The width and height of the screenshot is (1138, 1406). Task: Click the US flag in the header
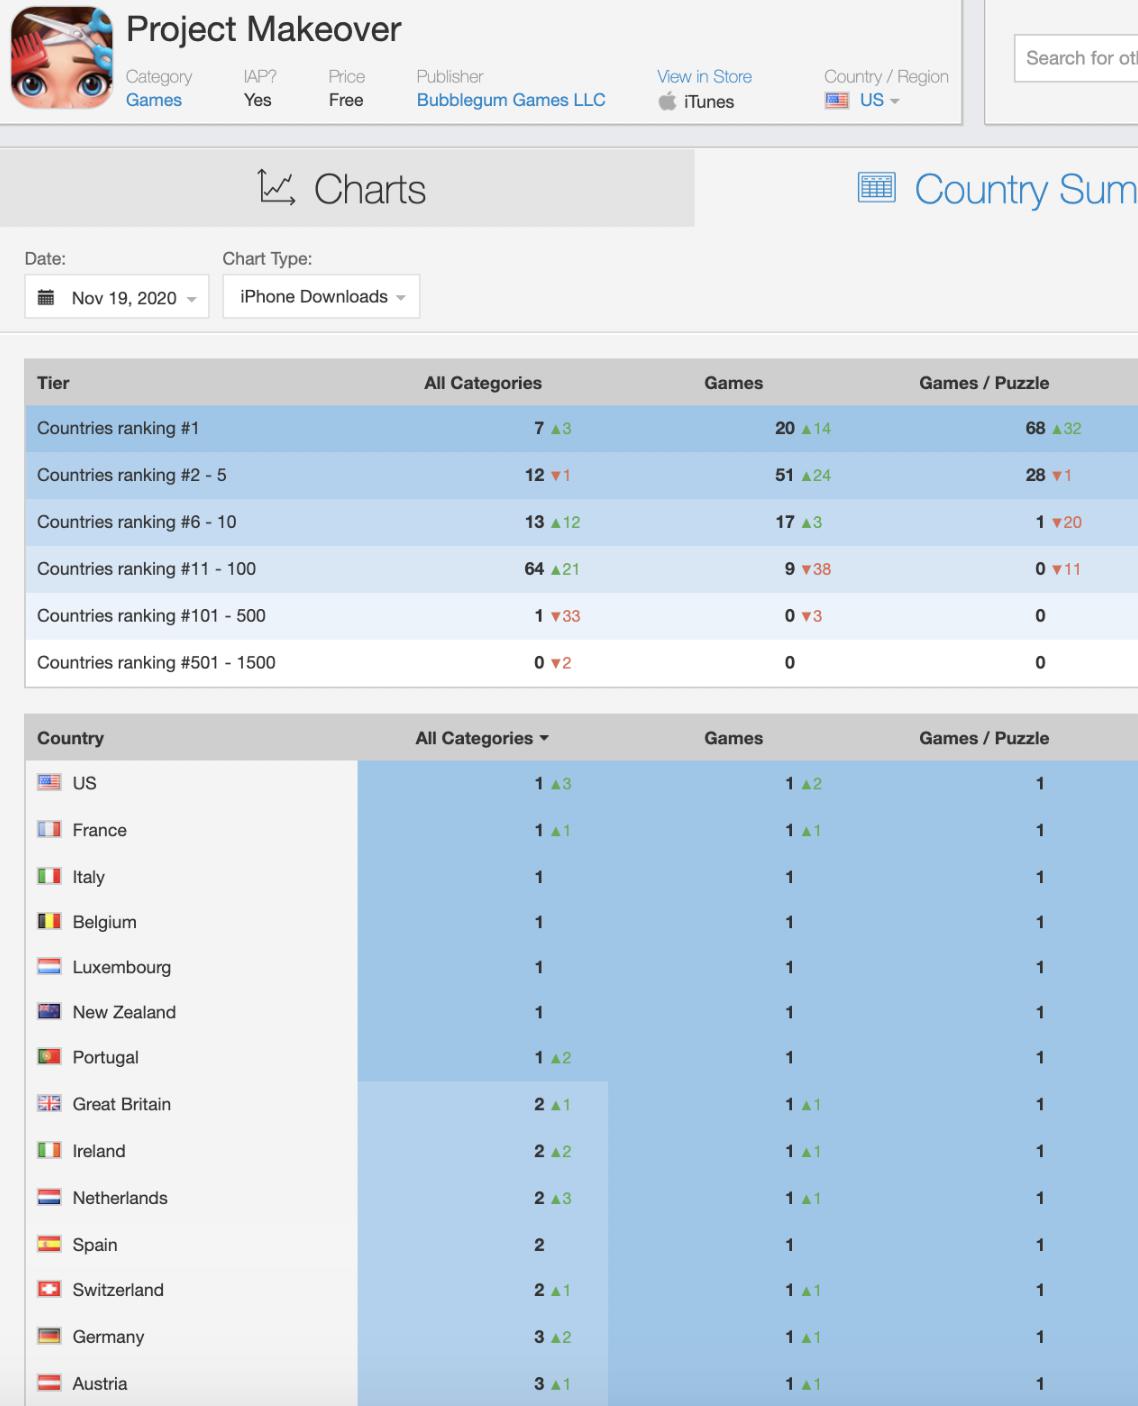point(837,100)
